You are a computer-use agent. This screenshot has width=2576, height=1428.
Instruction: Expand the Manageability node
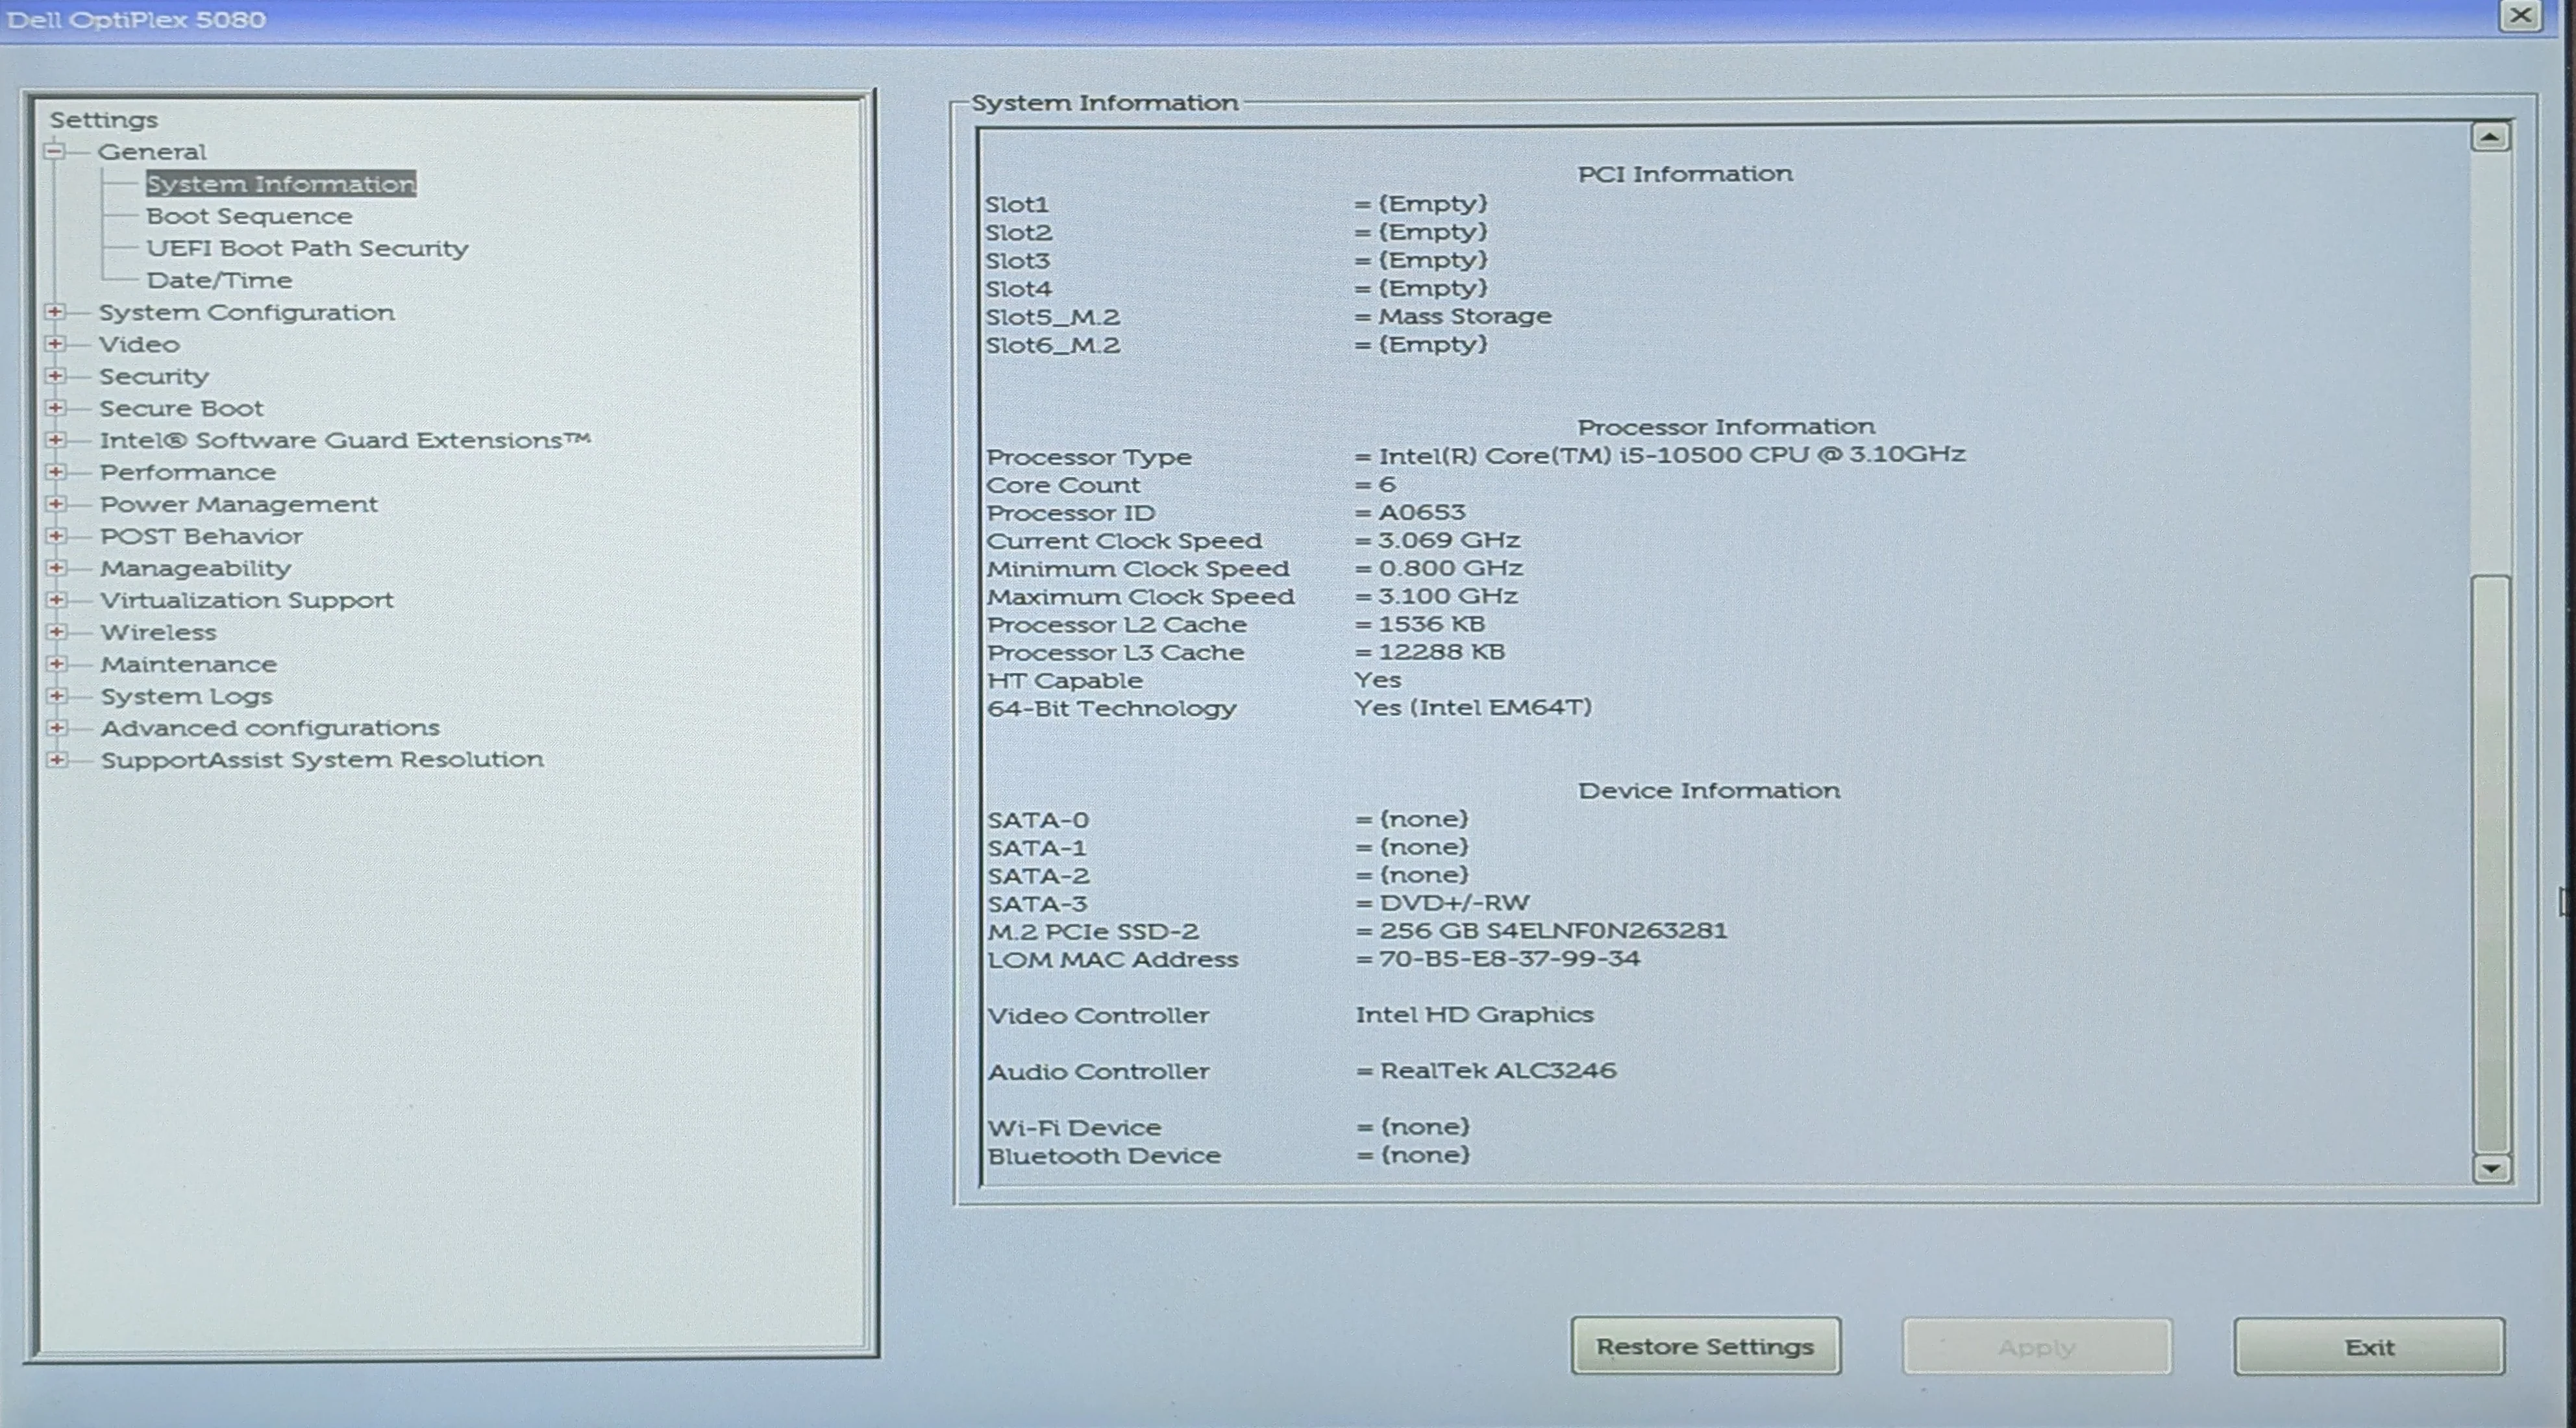[56, 568]
